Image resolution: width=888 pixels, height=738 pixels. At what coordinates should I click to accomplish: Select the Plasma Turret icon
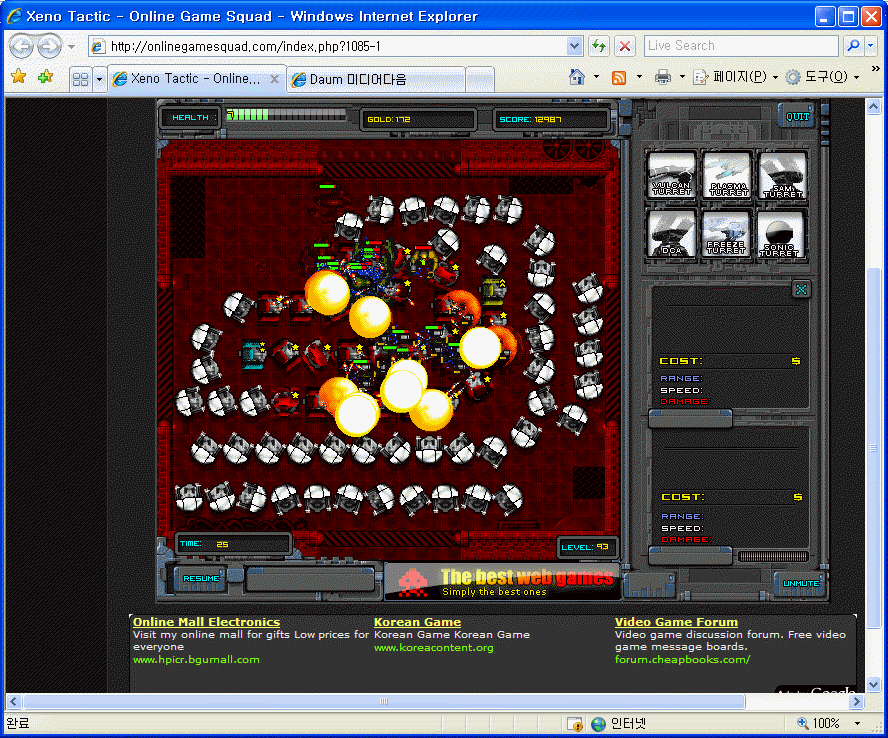727,174
